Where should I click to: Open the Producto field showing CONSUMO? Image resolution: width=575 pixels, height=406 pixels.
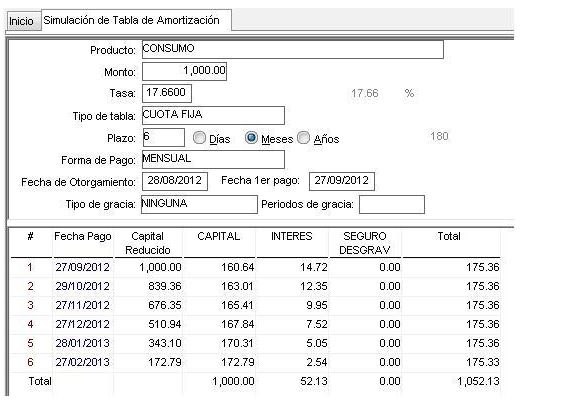click(293, 50)
